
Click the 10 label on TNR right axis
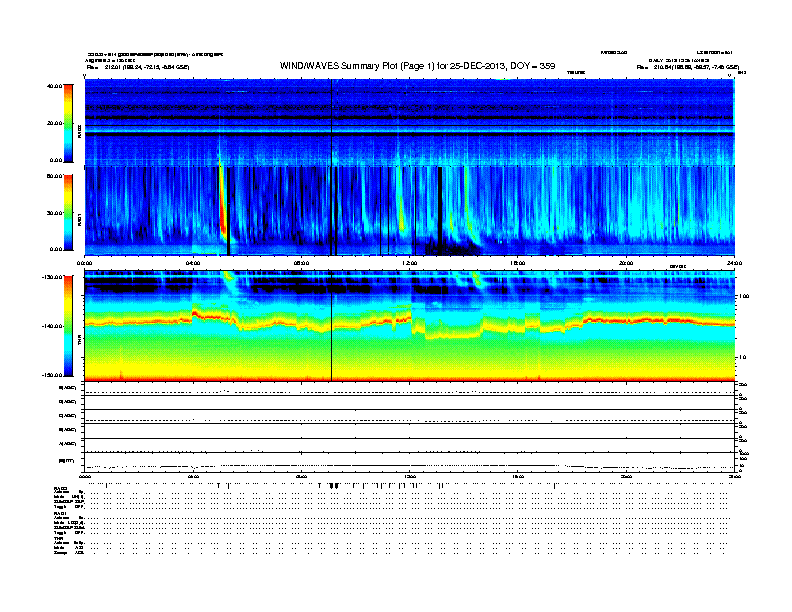point(742,358)
